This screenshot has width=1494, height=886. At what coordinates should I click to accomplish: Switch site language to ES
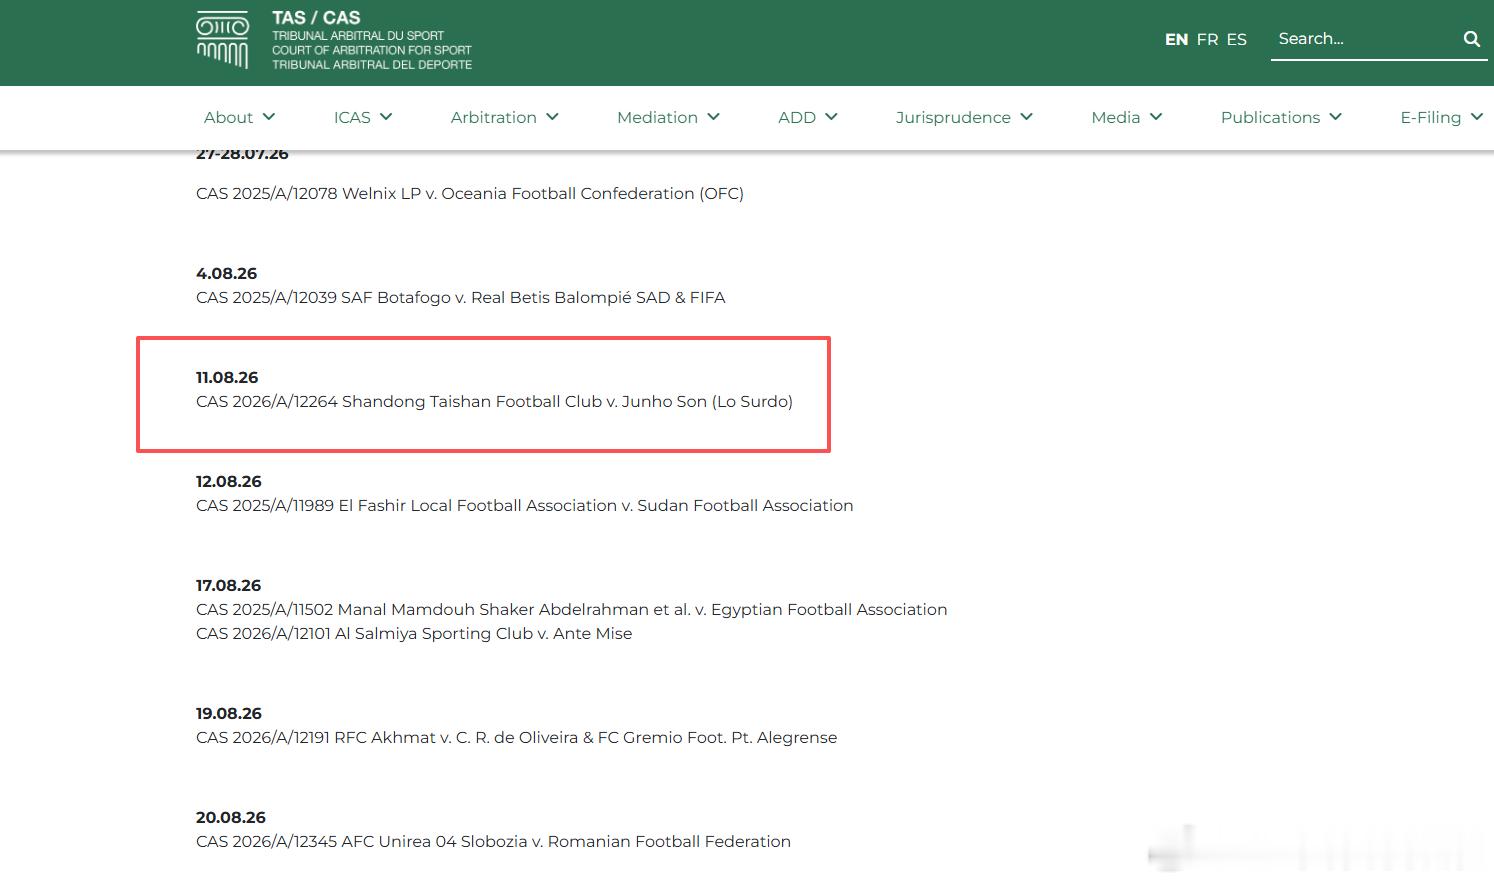point(1237,39)
